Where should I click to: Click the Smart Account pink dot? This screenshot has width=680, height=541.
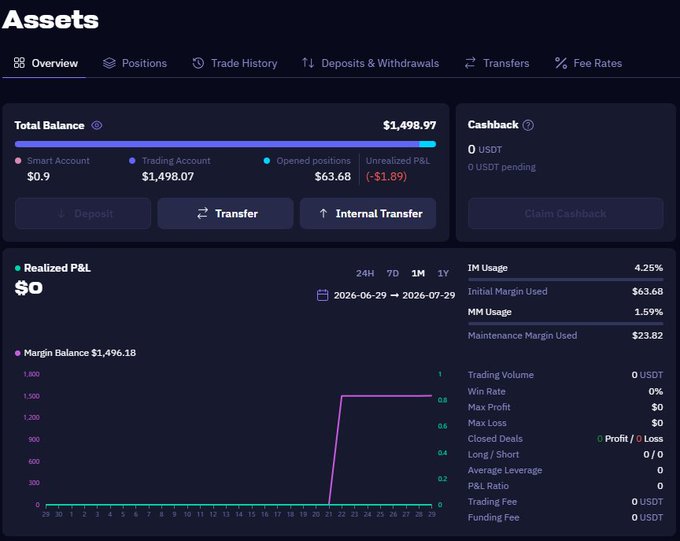point(18,161)
